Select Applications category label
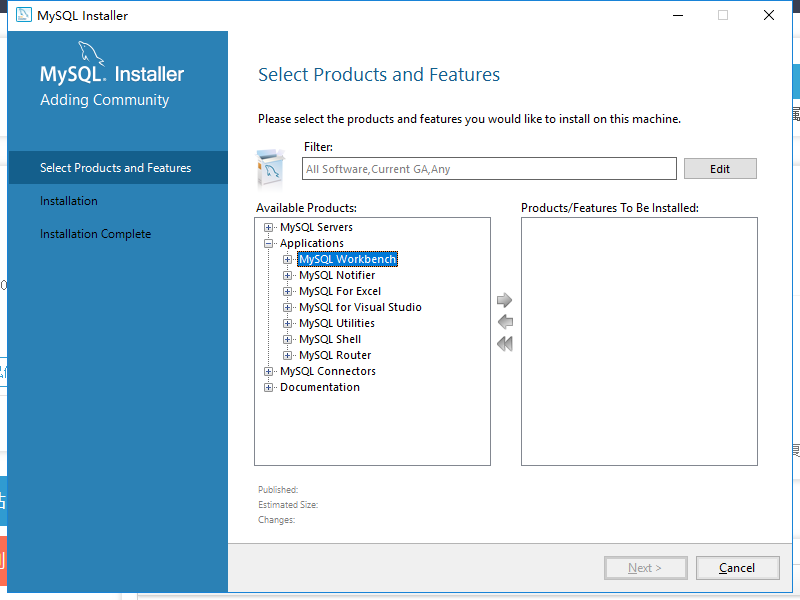Viewport: 800px width, 600px height. coord(312,243)
